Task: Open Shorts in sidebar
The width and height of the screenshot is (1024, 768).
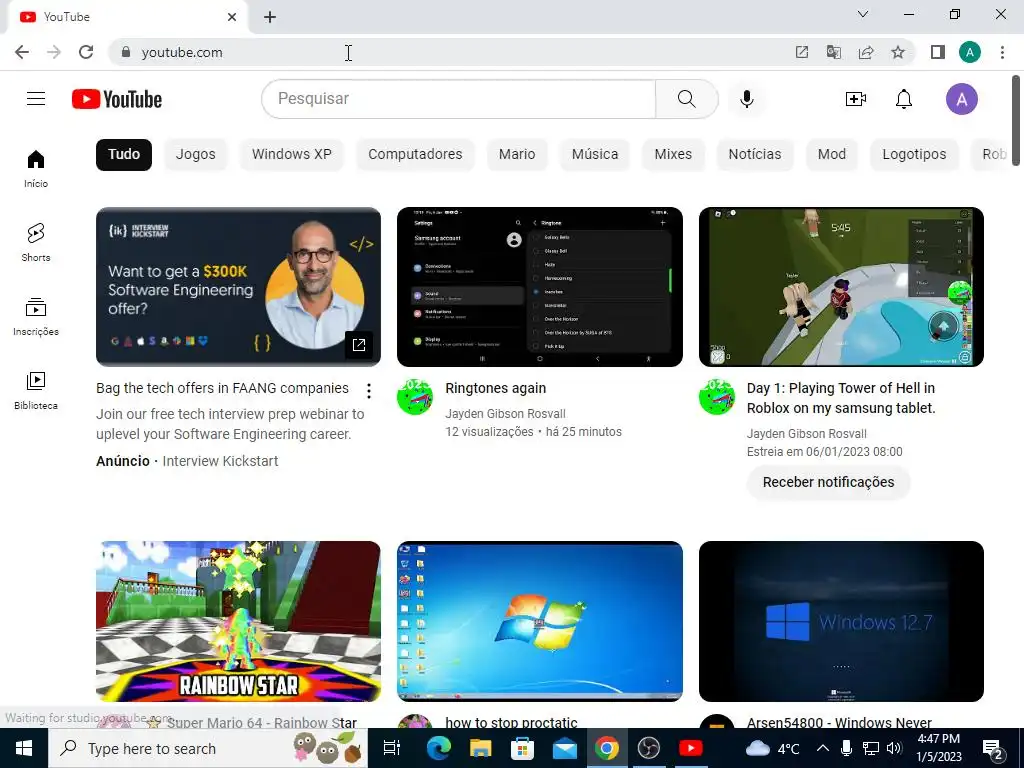Action: click(x=36, y=242)
